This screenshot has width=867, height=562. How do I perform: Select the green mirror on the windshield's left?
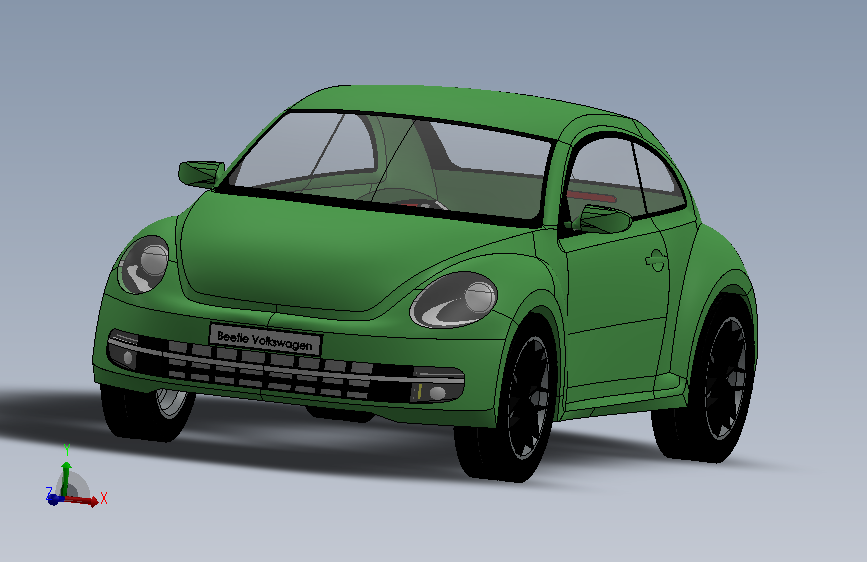click(x=201, y=174)
